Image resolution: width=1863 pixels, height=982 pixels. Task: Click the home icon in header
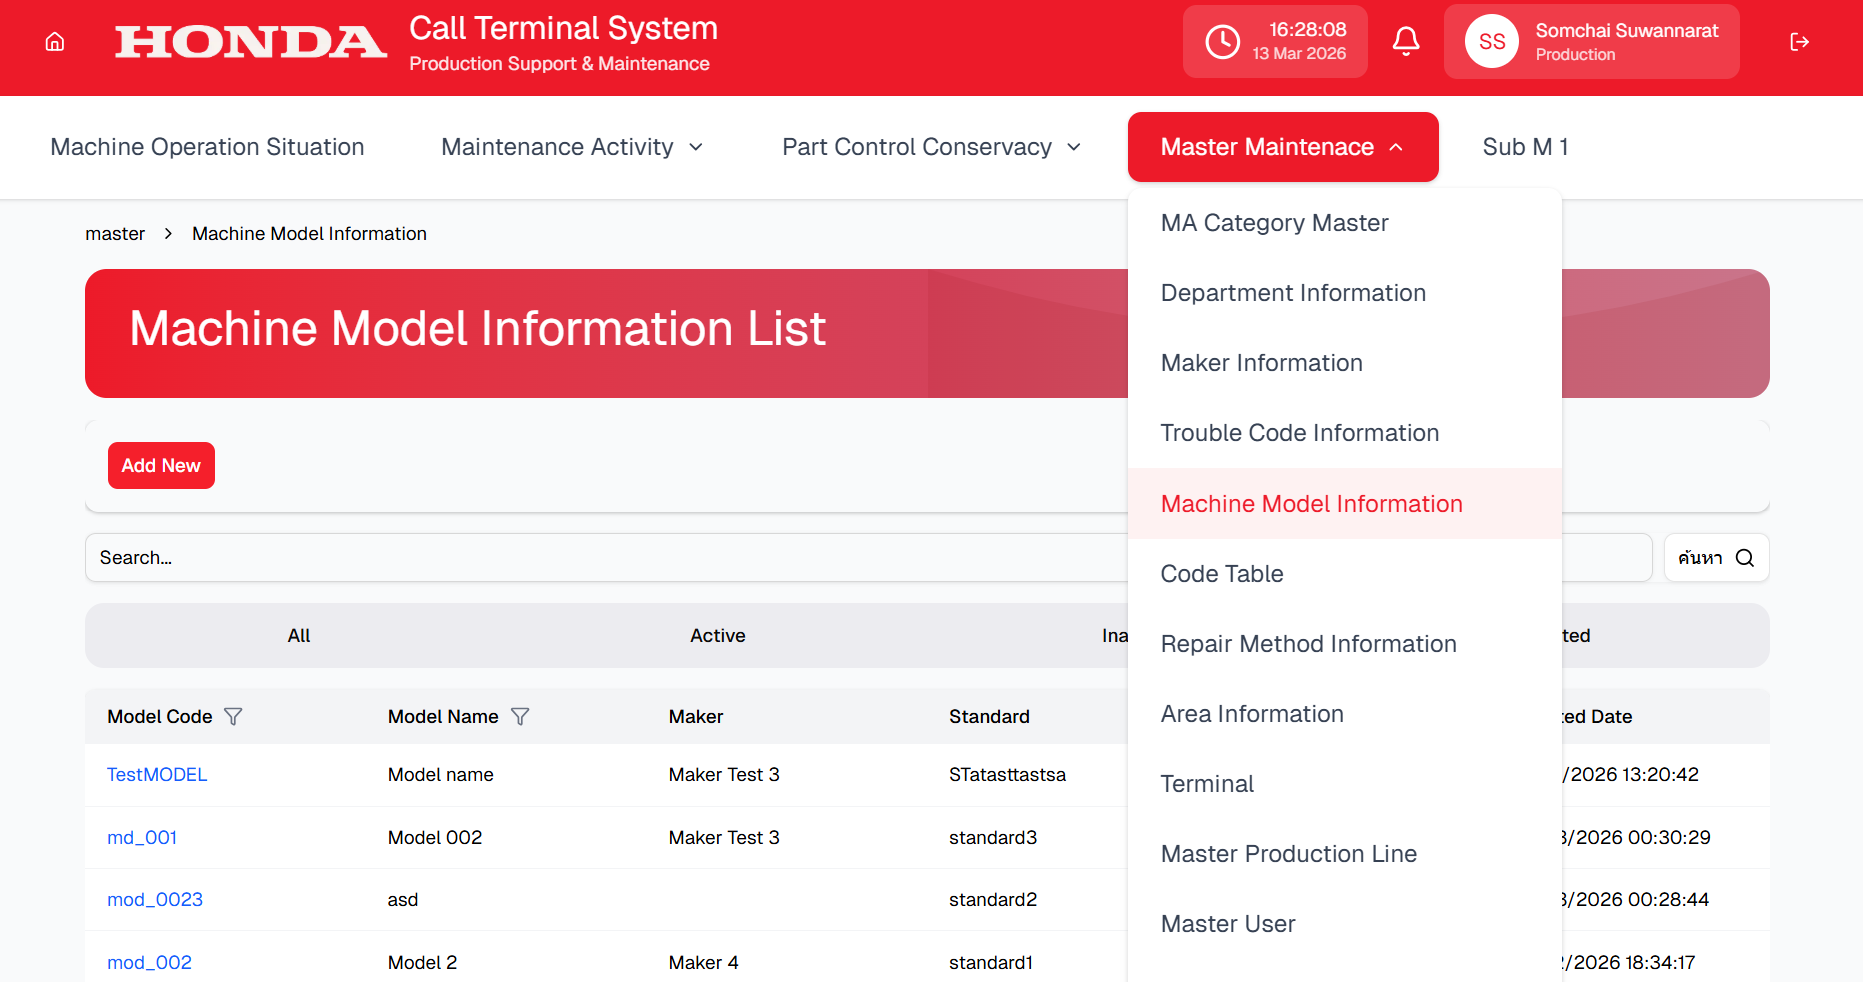pyautogui.click(x=55, y=42)
